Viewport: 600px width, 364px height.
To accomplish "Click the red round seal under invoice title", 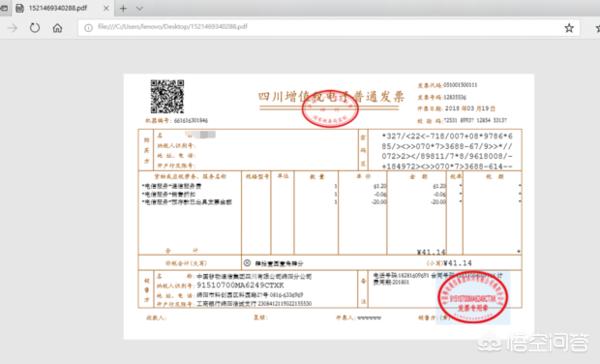I will coord(330,108).
